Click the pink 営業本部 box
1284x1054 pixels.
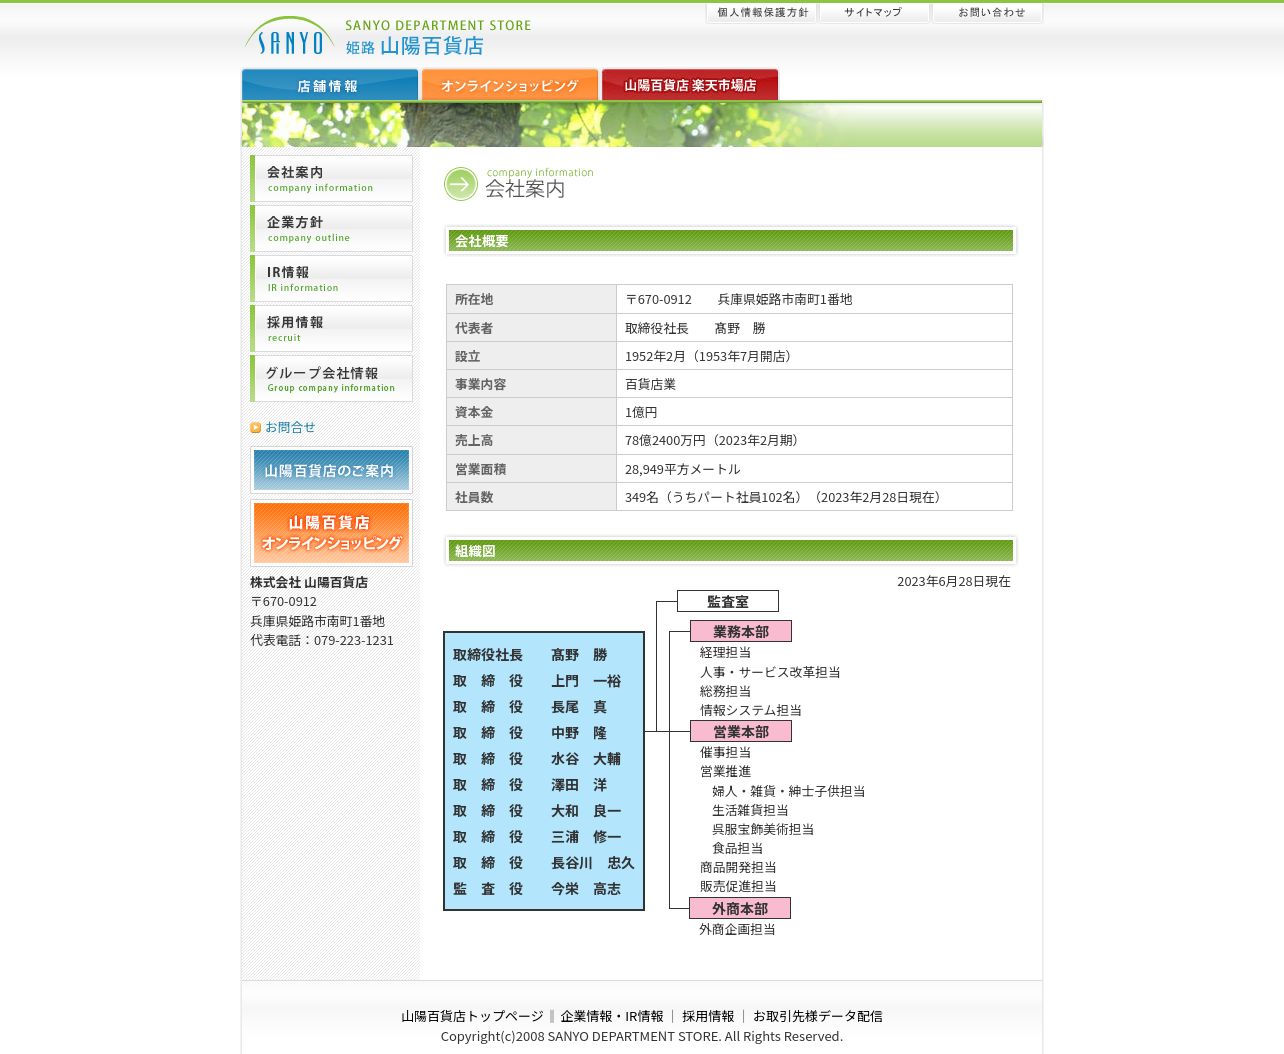click(741, 731)
